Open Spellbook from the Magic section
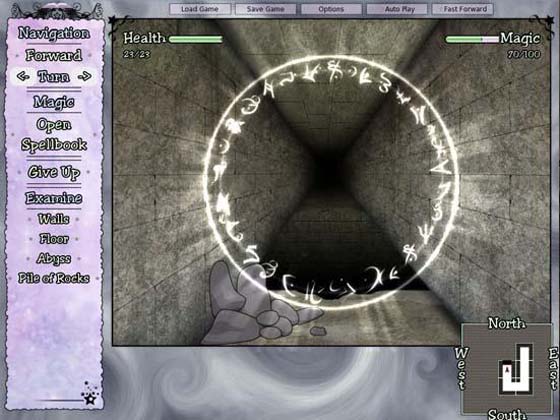560x420 pixels. coord(54,135)
